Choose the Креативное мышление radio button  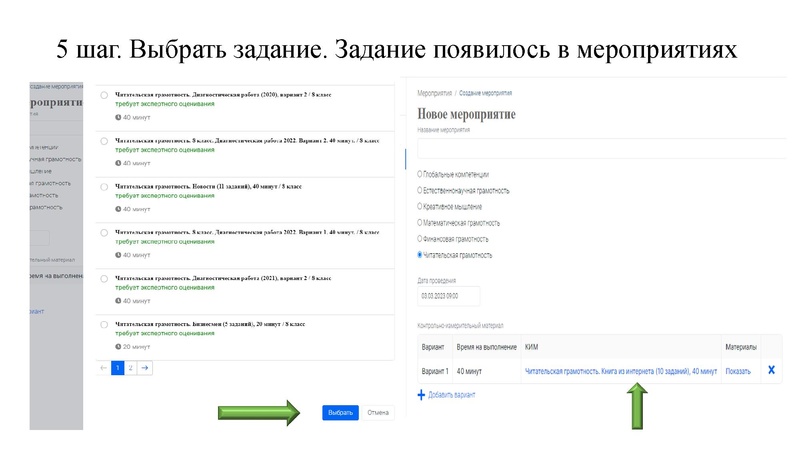[x=420, y=206]
